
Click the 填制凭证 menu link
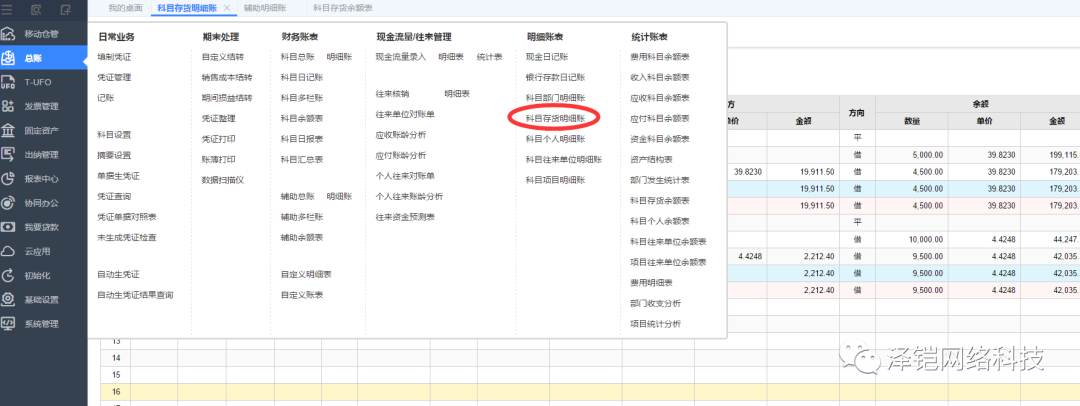tap(114, 57)
